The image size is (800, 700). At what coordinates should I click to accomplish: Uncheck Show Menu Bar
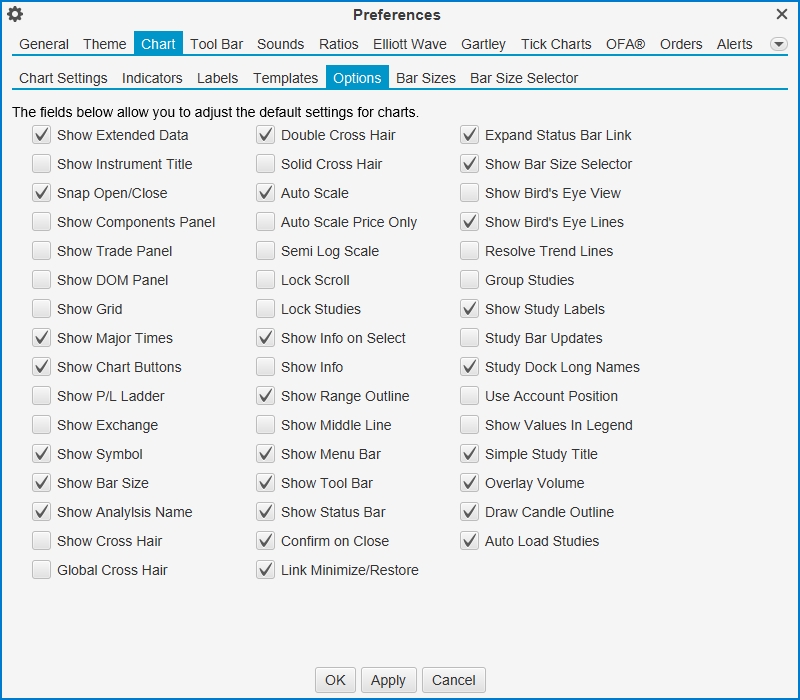point(265,454)
